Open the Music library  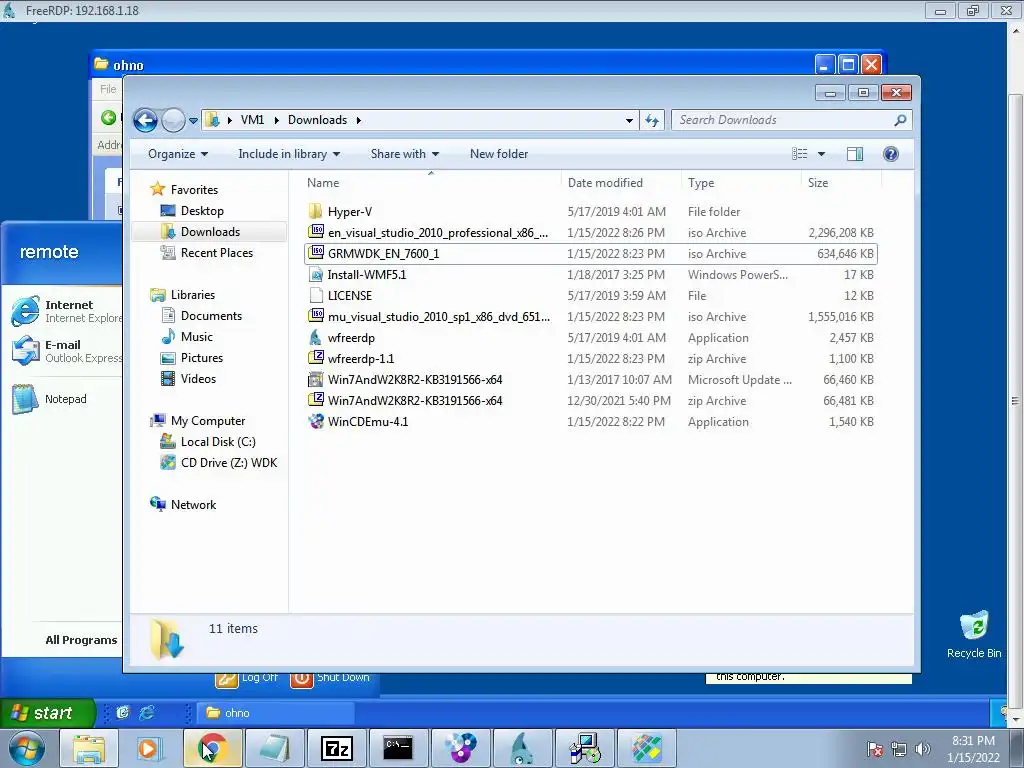[x=197, y=337]
